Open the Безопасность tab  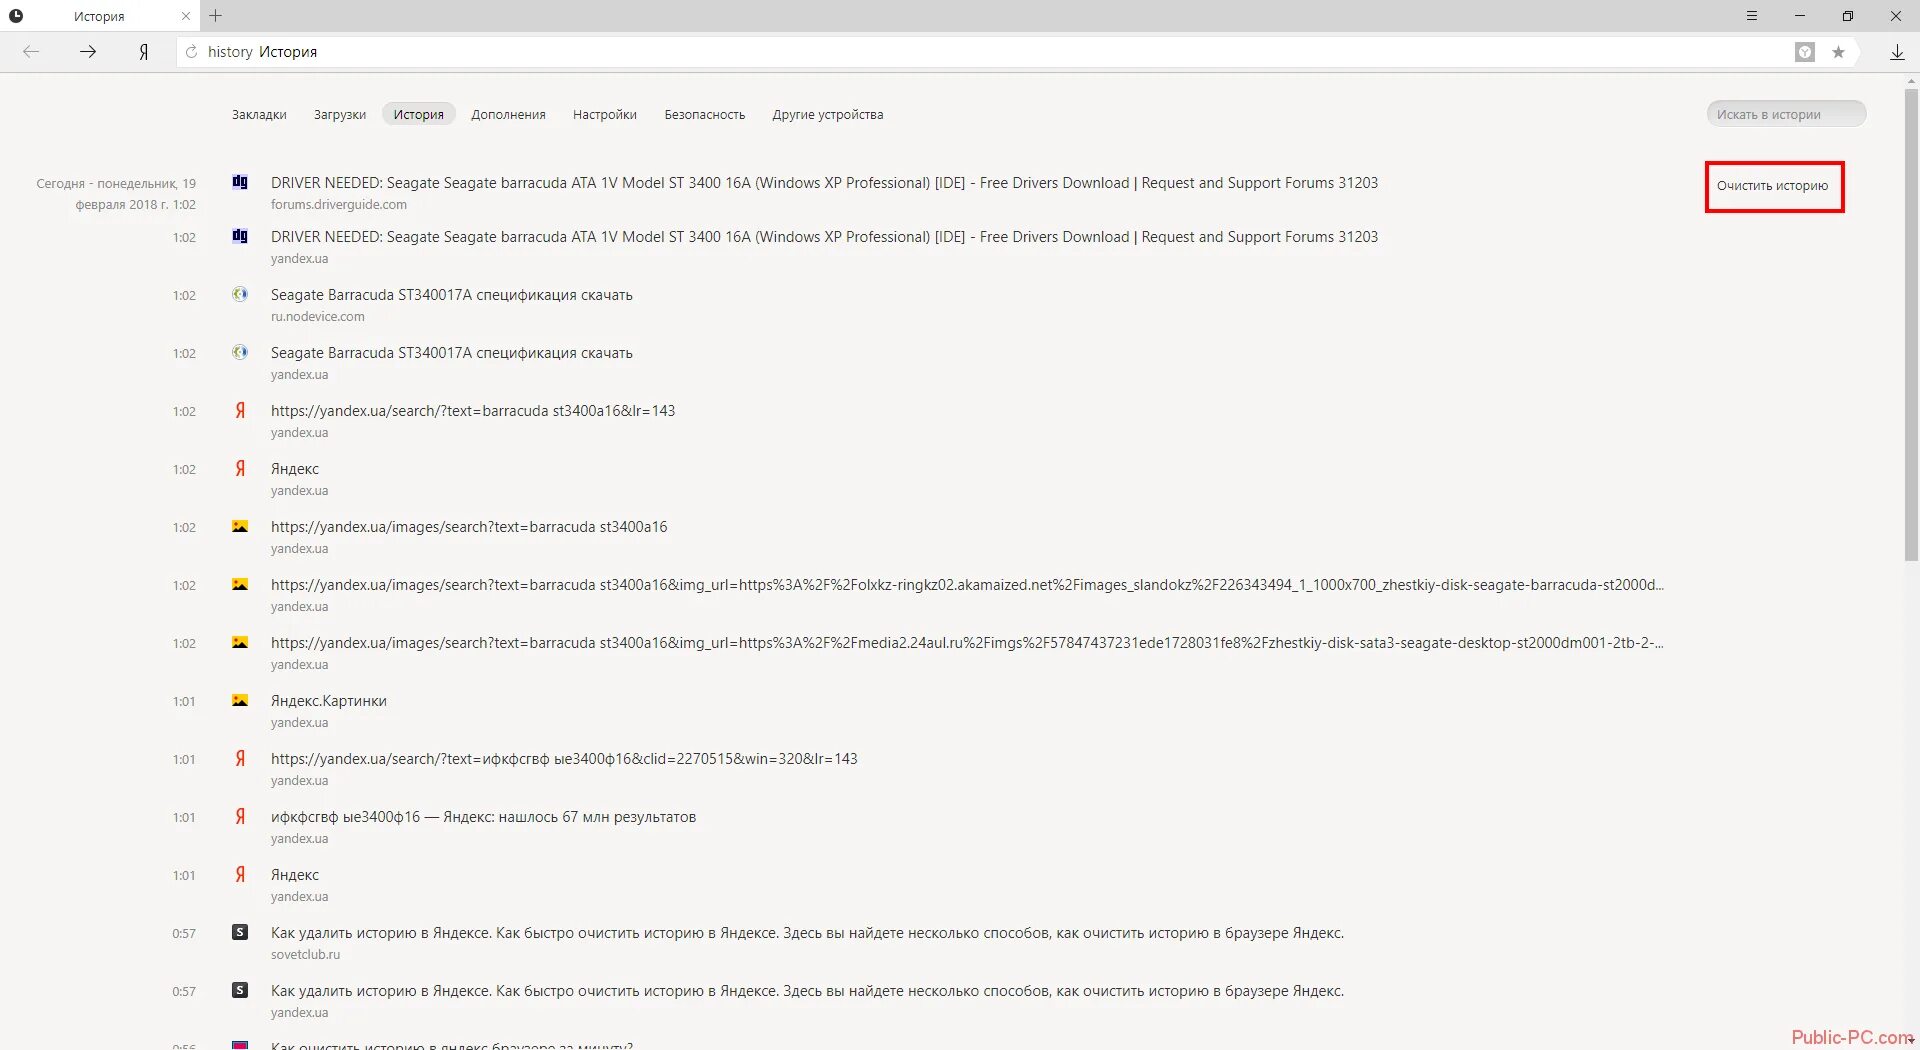[705, 115]
